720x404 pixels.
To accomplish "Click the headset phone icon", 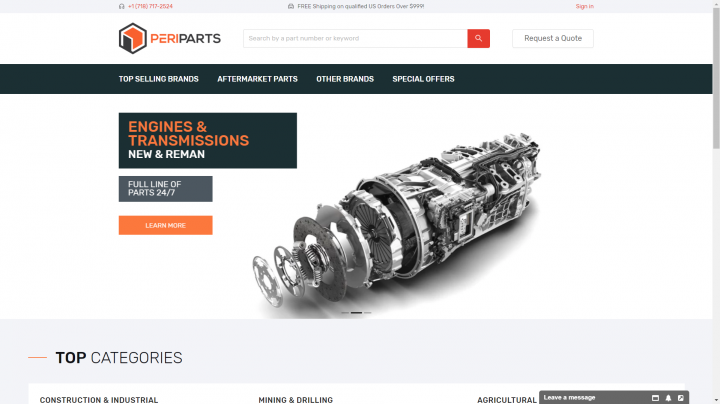I will point(122,6).
